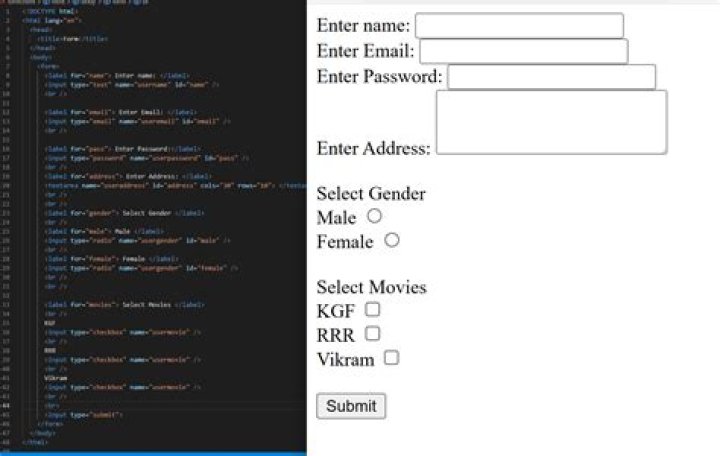Click inside the Enter Address textarea

click(551, 122)
